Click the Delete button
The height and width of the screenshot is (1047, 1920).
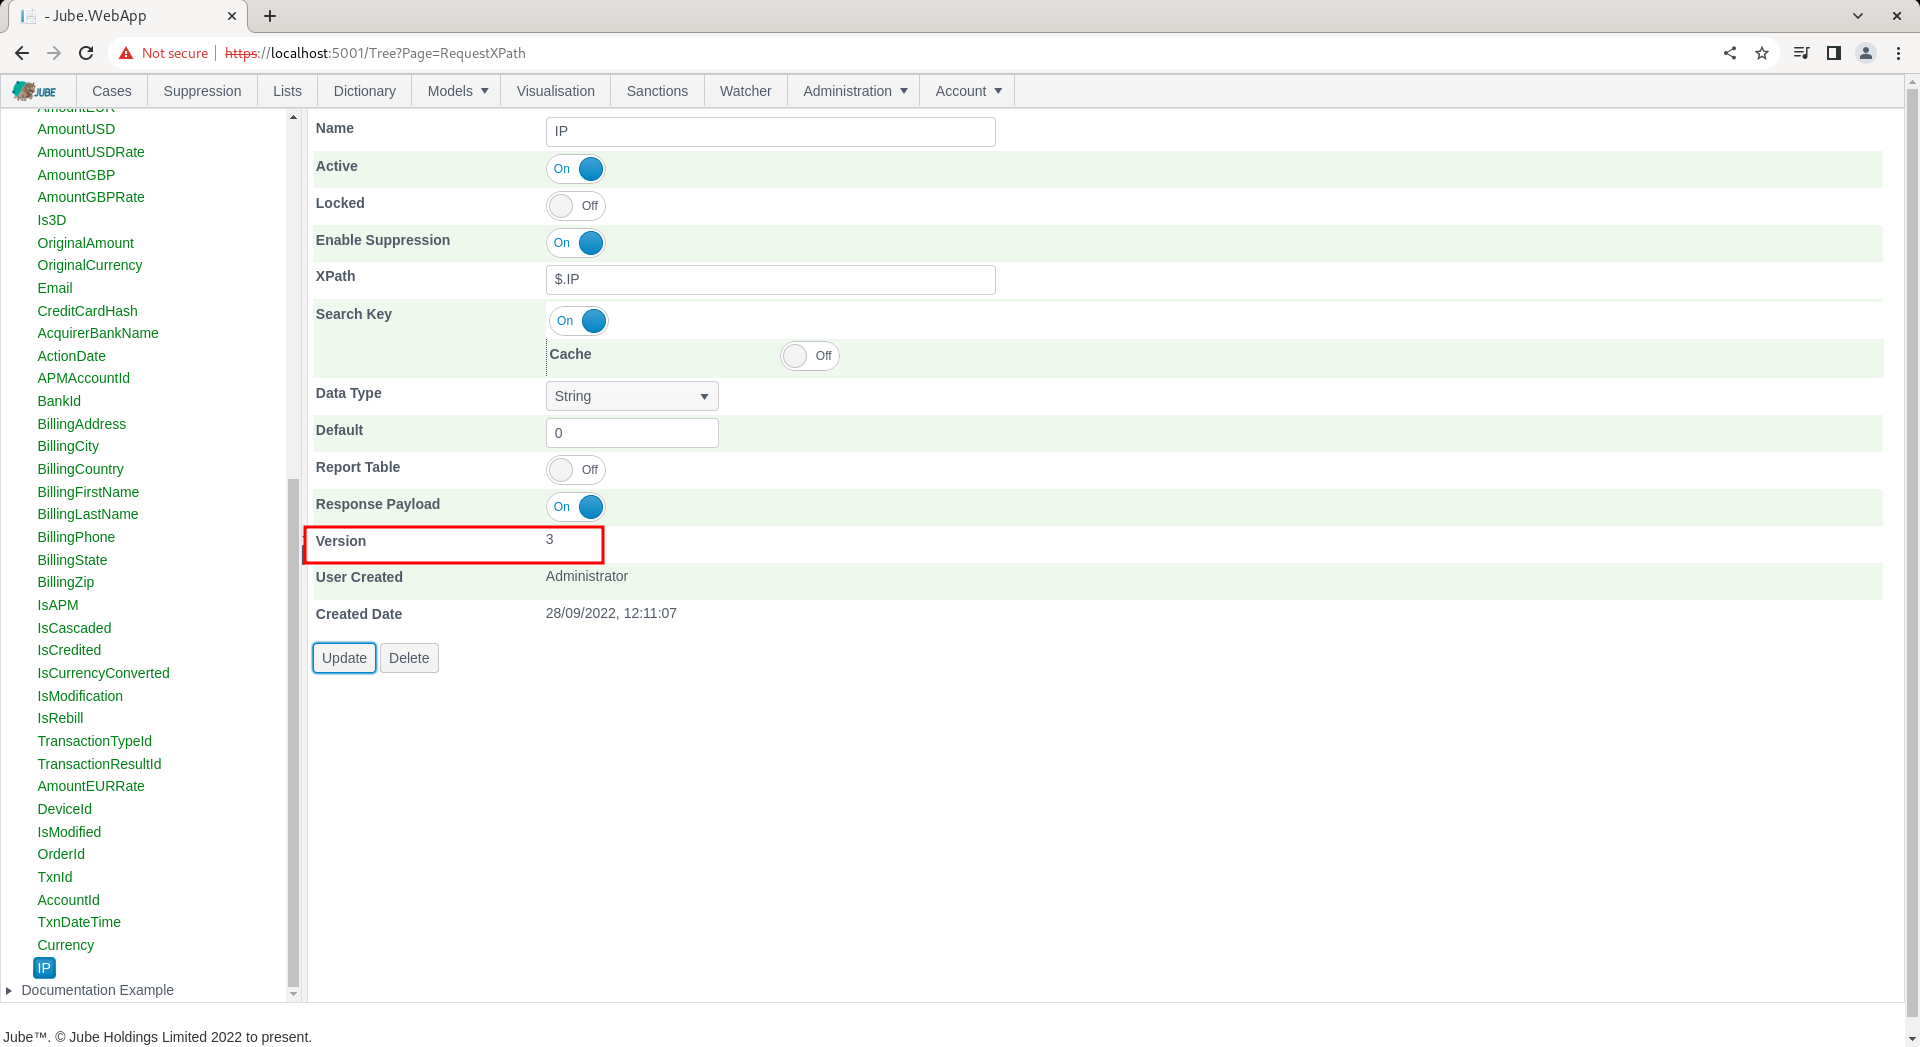[409, 658]
